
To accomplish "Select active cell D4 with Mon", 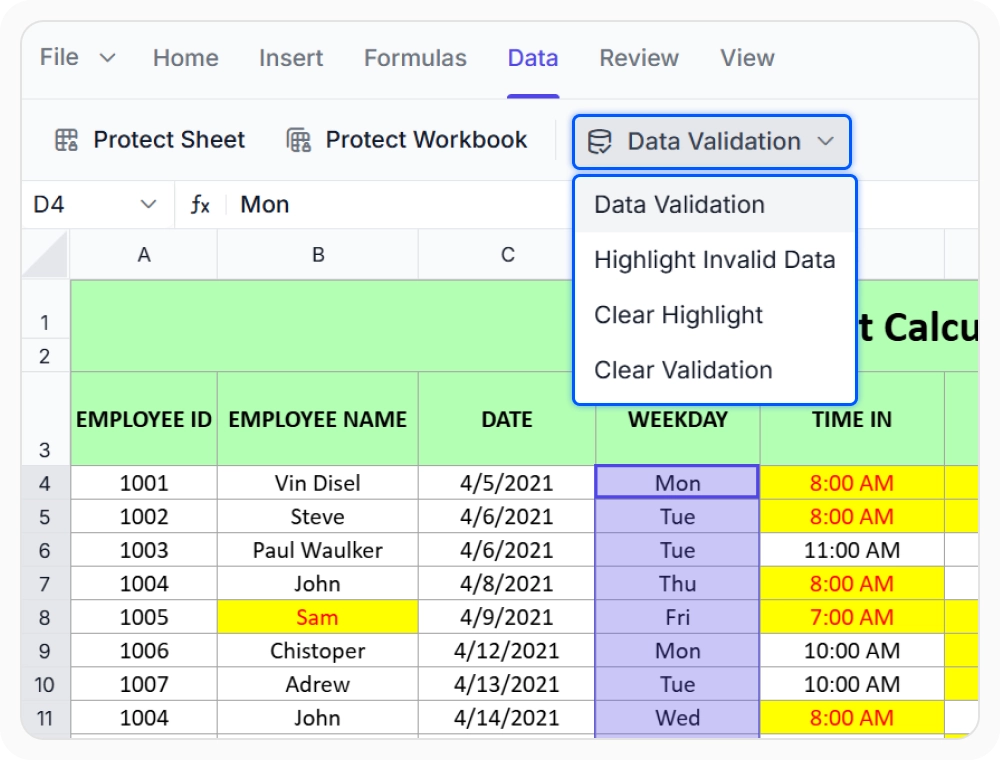I will pos(677,483).
